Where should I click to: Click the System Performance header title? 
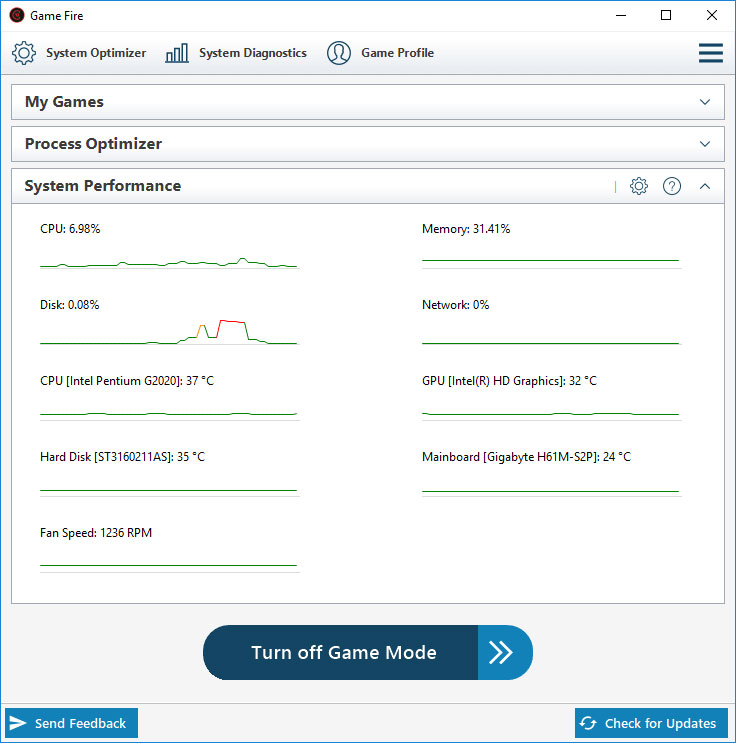pyautogui.click(x=103, y=186)
